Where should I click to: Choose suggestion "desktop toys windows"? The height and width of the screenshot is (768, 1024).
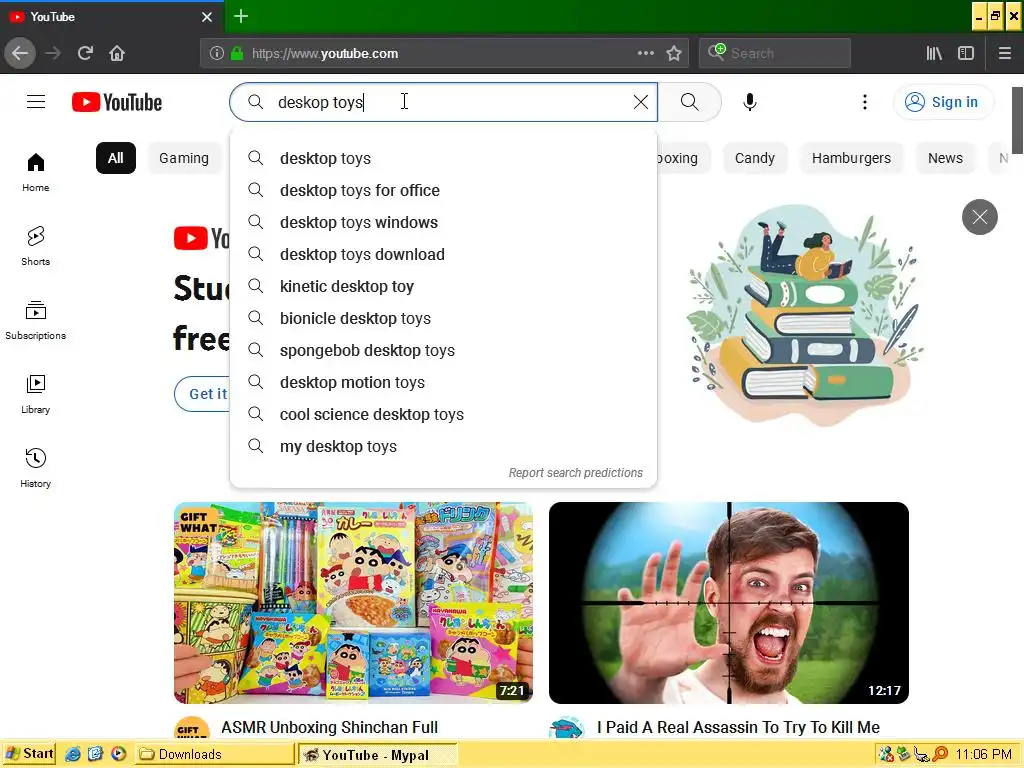point(443,222)
